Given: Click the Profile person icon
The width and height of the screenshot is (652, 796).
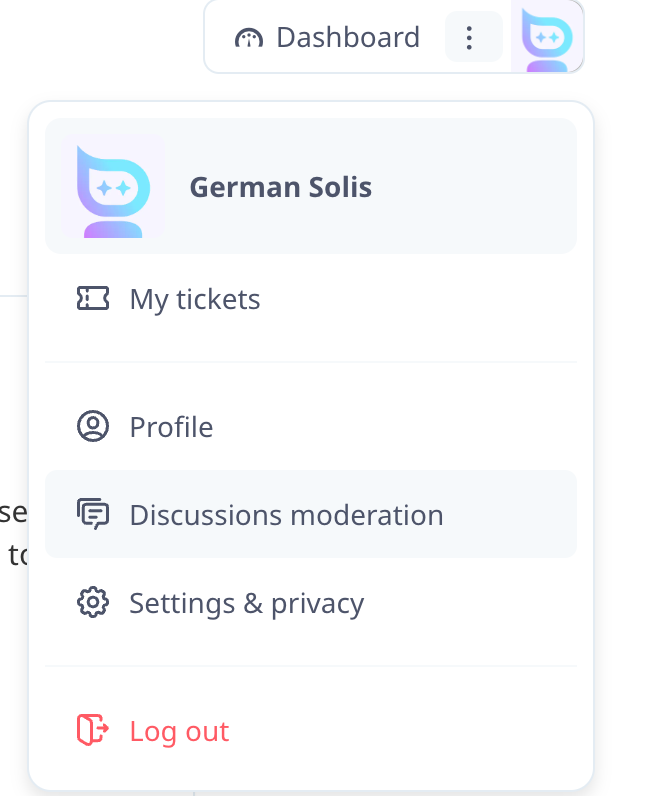Looking at the screenshot, I should (92, 426).
